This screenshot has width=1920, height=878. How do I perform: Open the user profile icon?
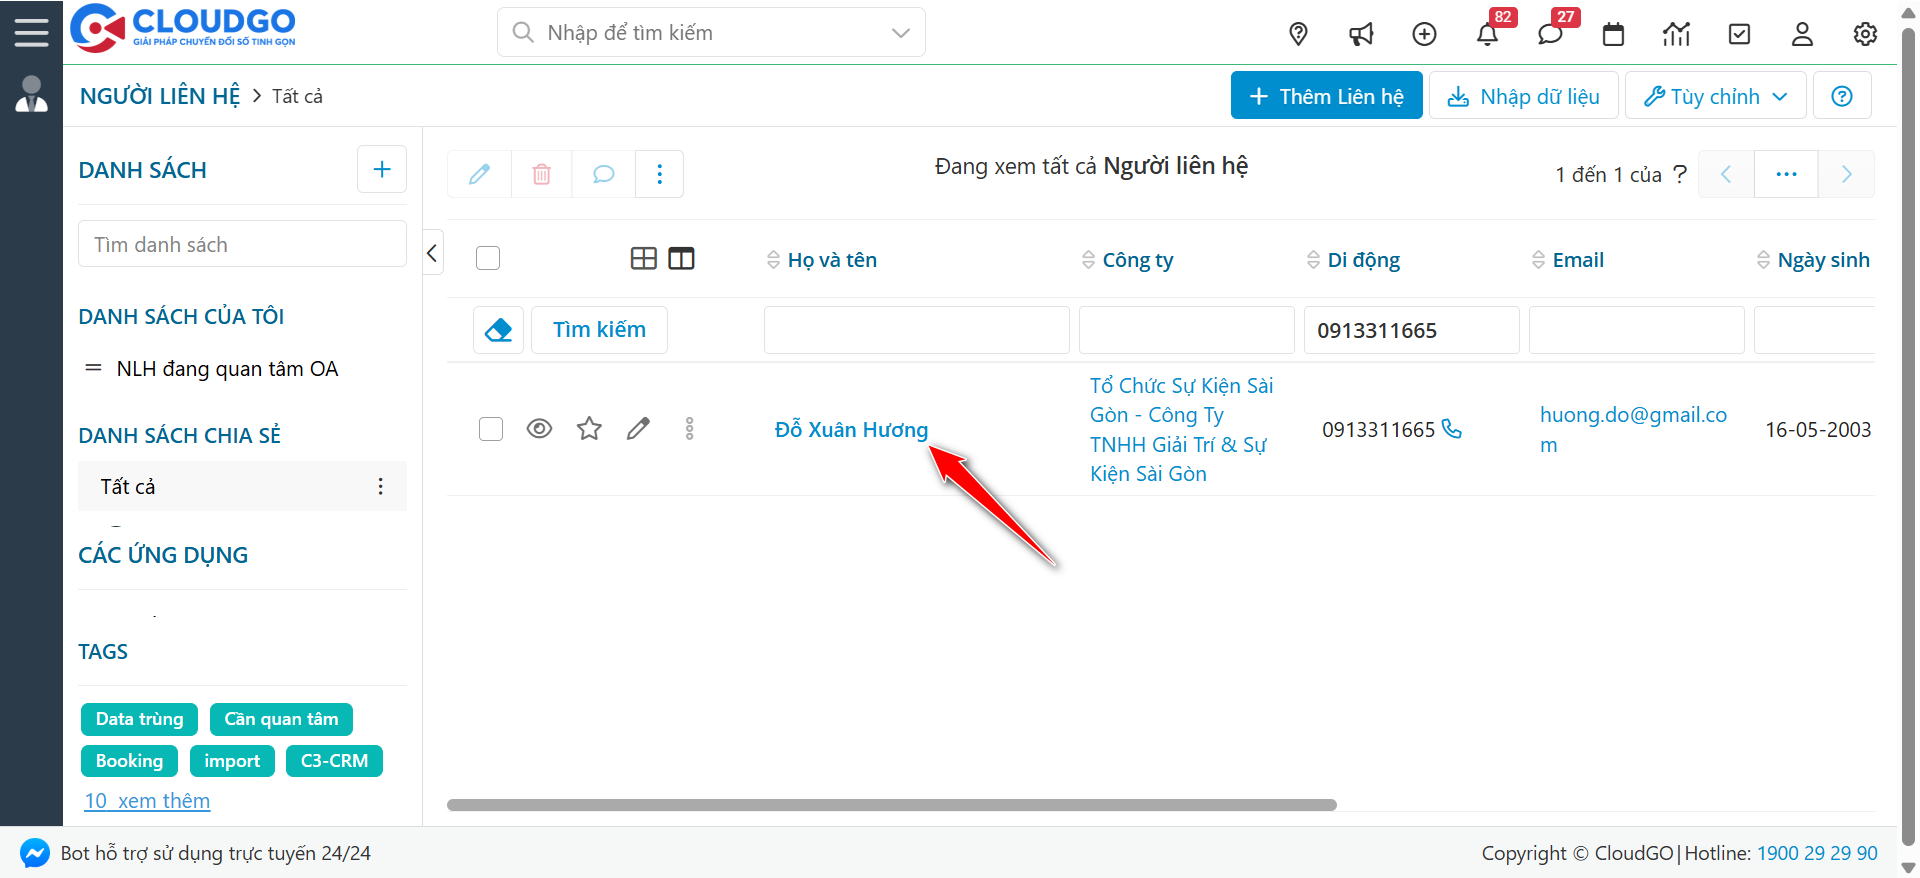1802,34
